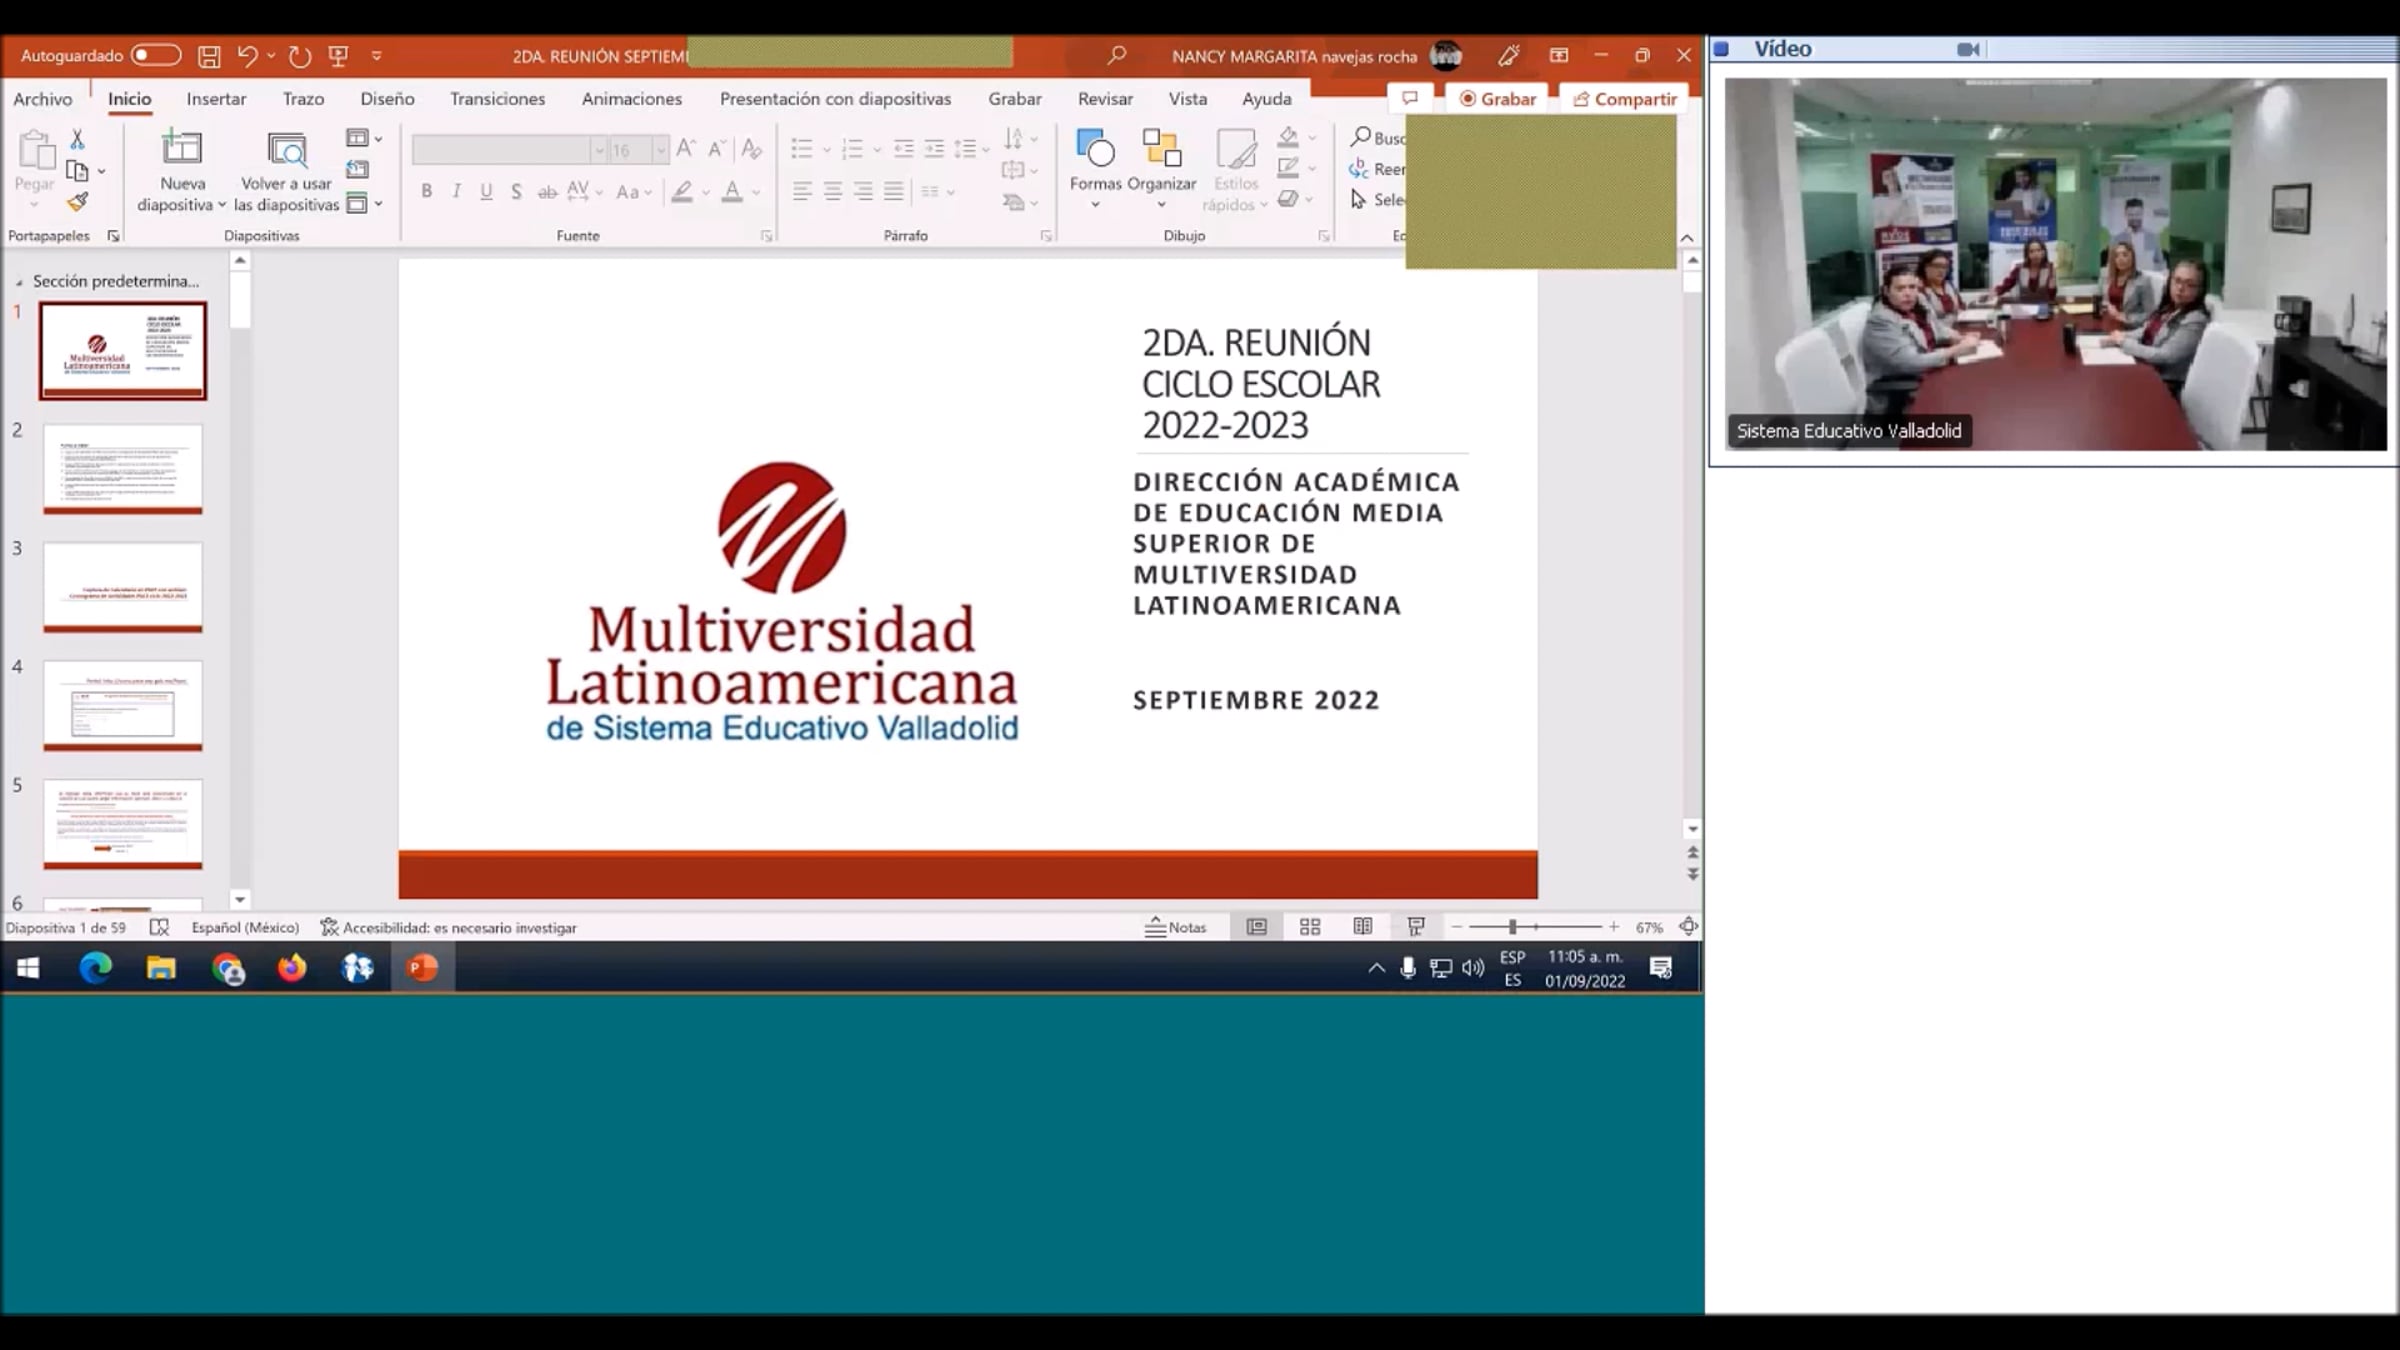Open the Transiciones ribbon tab
The height and width of the screenshot is (1350, 2400).
pos(497,99)
